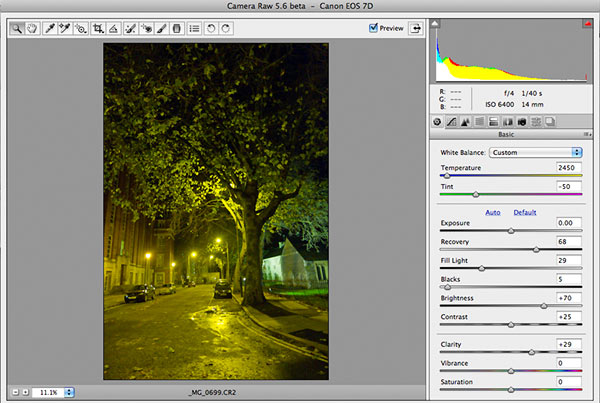Switch to the Detail tab

click(x=465, y=122)
